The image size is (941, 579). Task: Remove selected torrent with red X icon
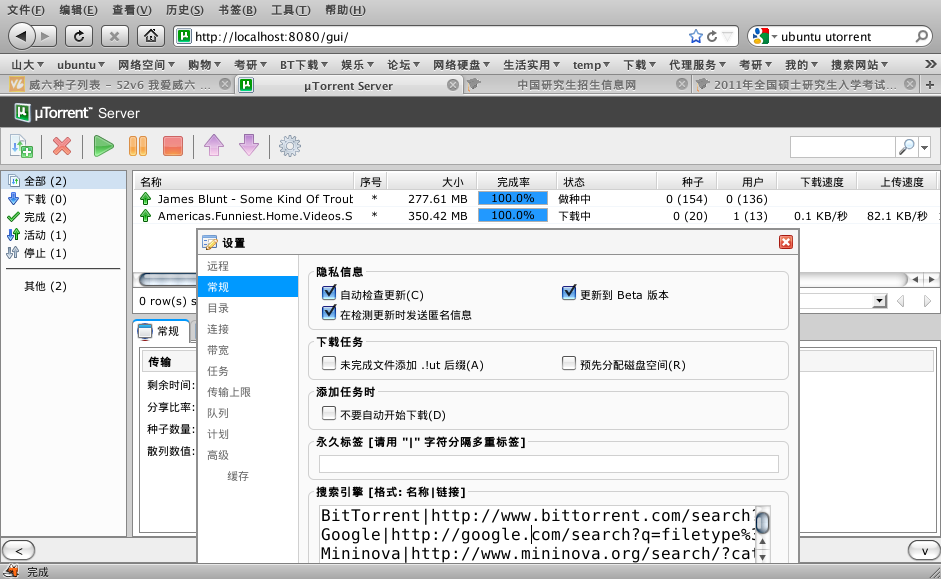click(x=61, y=146)
